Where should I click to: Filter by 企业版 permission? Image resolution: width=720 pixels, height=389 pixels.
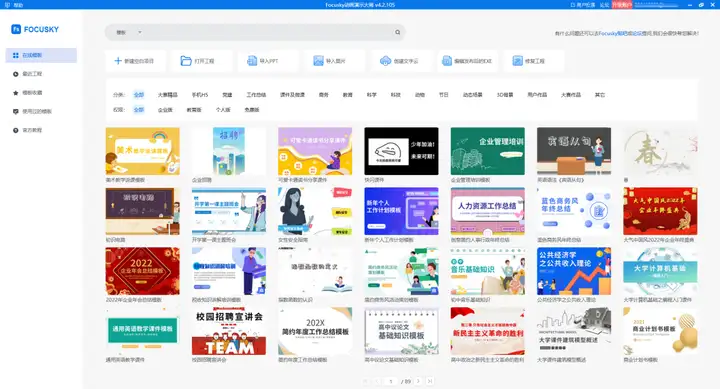pos(165,110)
